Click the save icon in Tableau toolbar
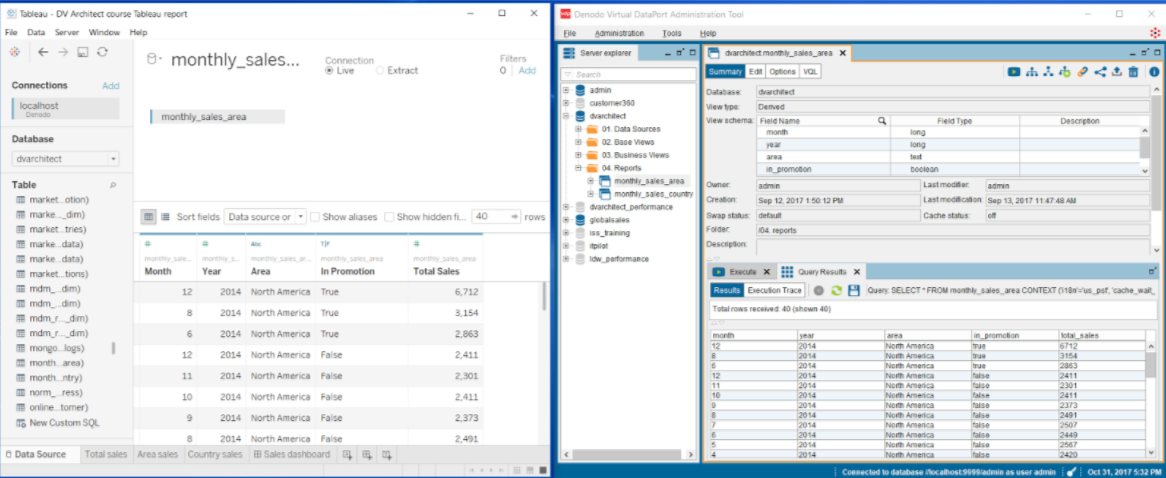1166x478 pixels. (83, 52)
